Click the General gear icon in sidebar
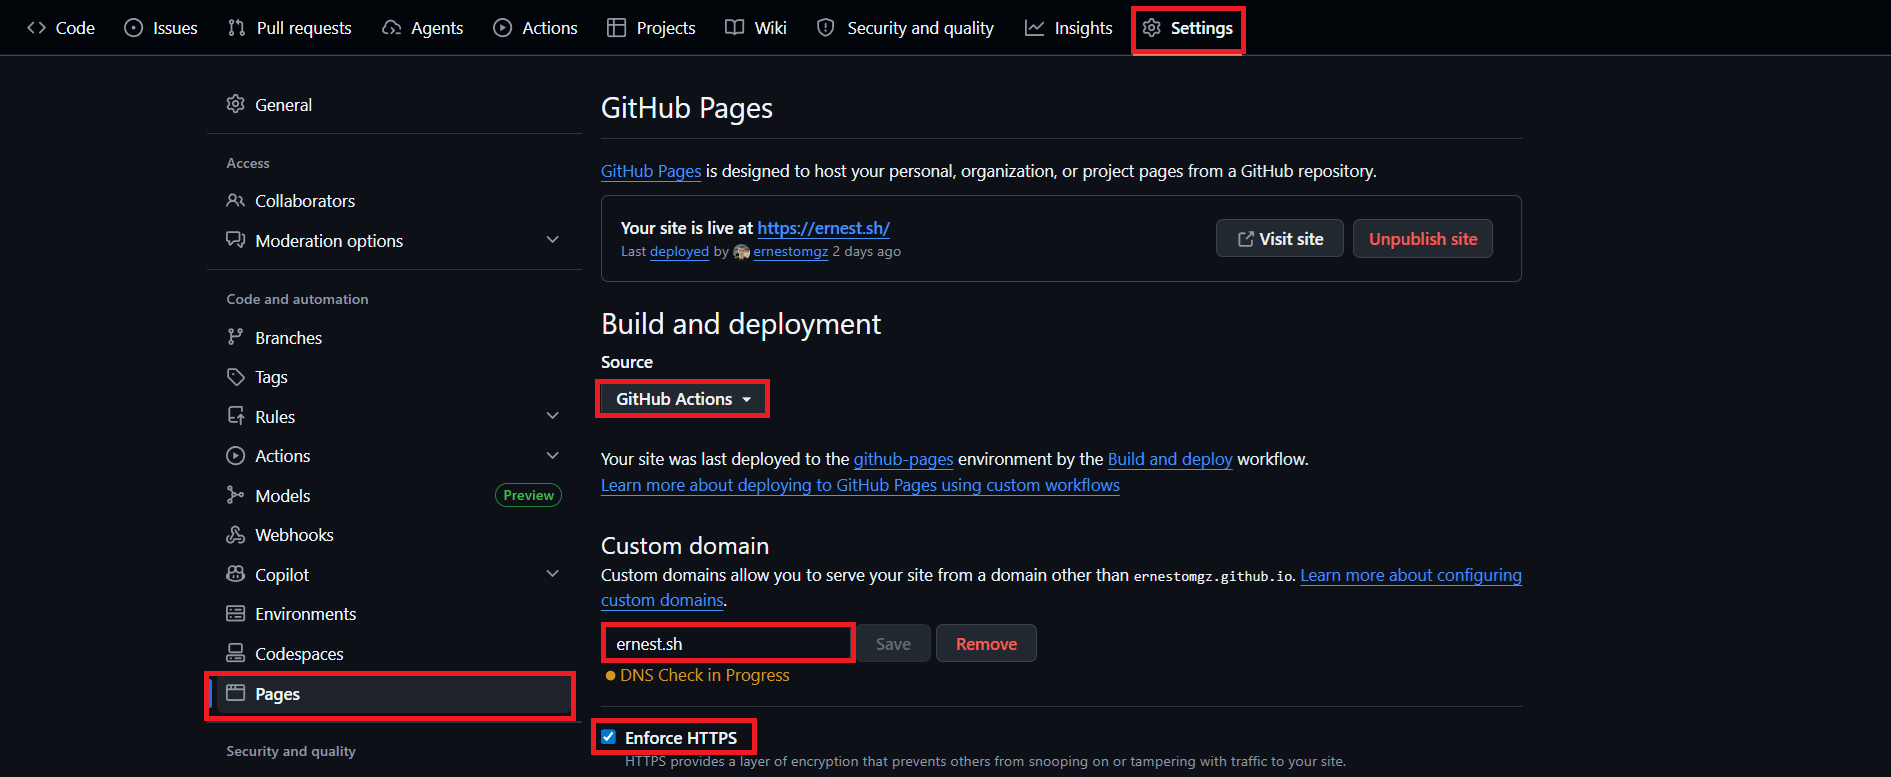The image size is (1891, 777). tap(236, 104)
